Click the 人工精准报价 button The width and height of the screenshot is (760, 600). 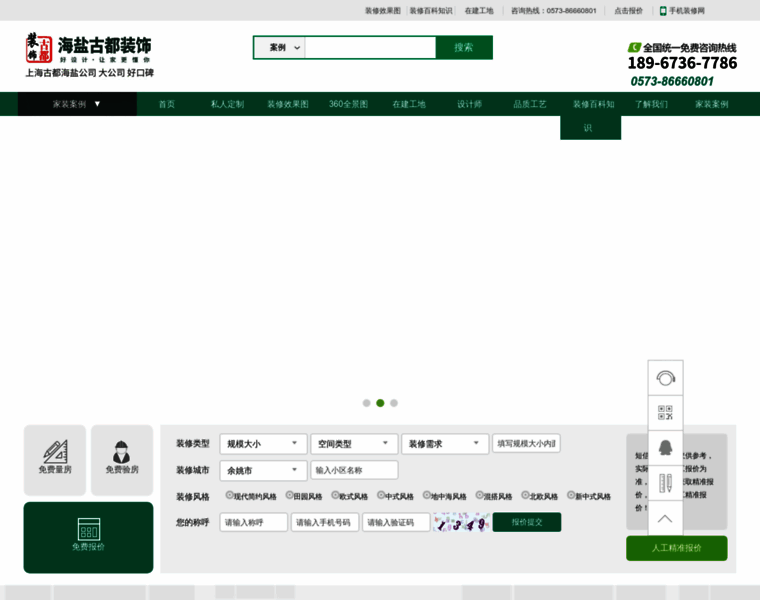tap(677, 548)
